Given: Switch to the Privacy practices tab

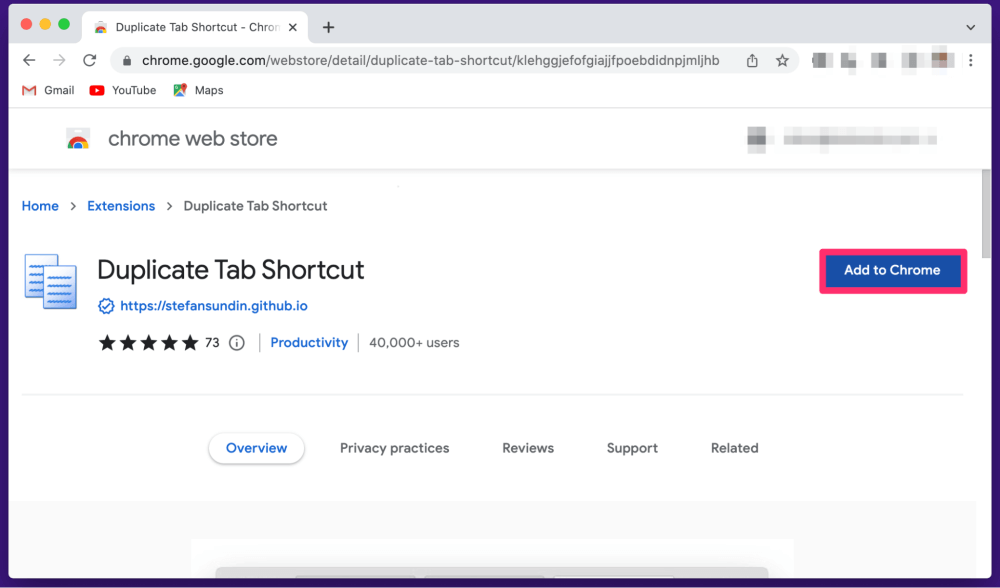Looking at the screenshot, I should [x=395, y=448].
